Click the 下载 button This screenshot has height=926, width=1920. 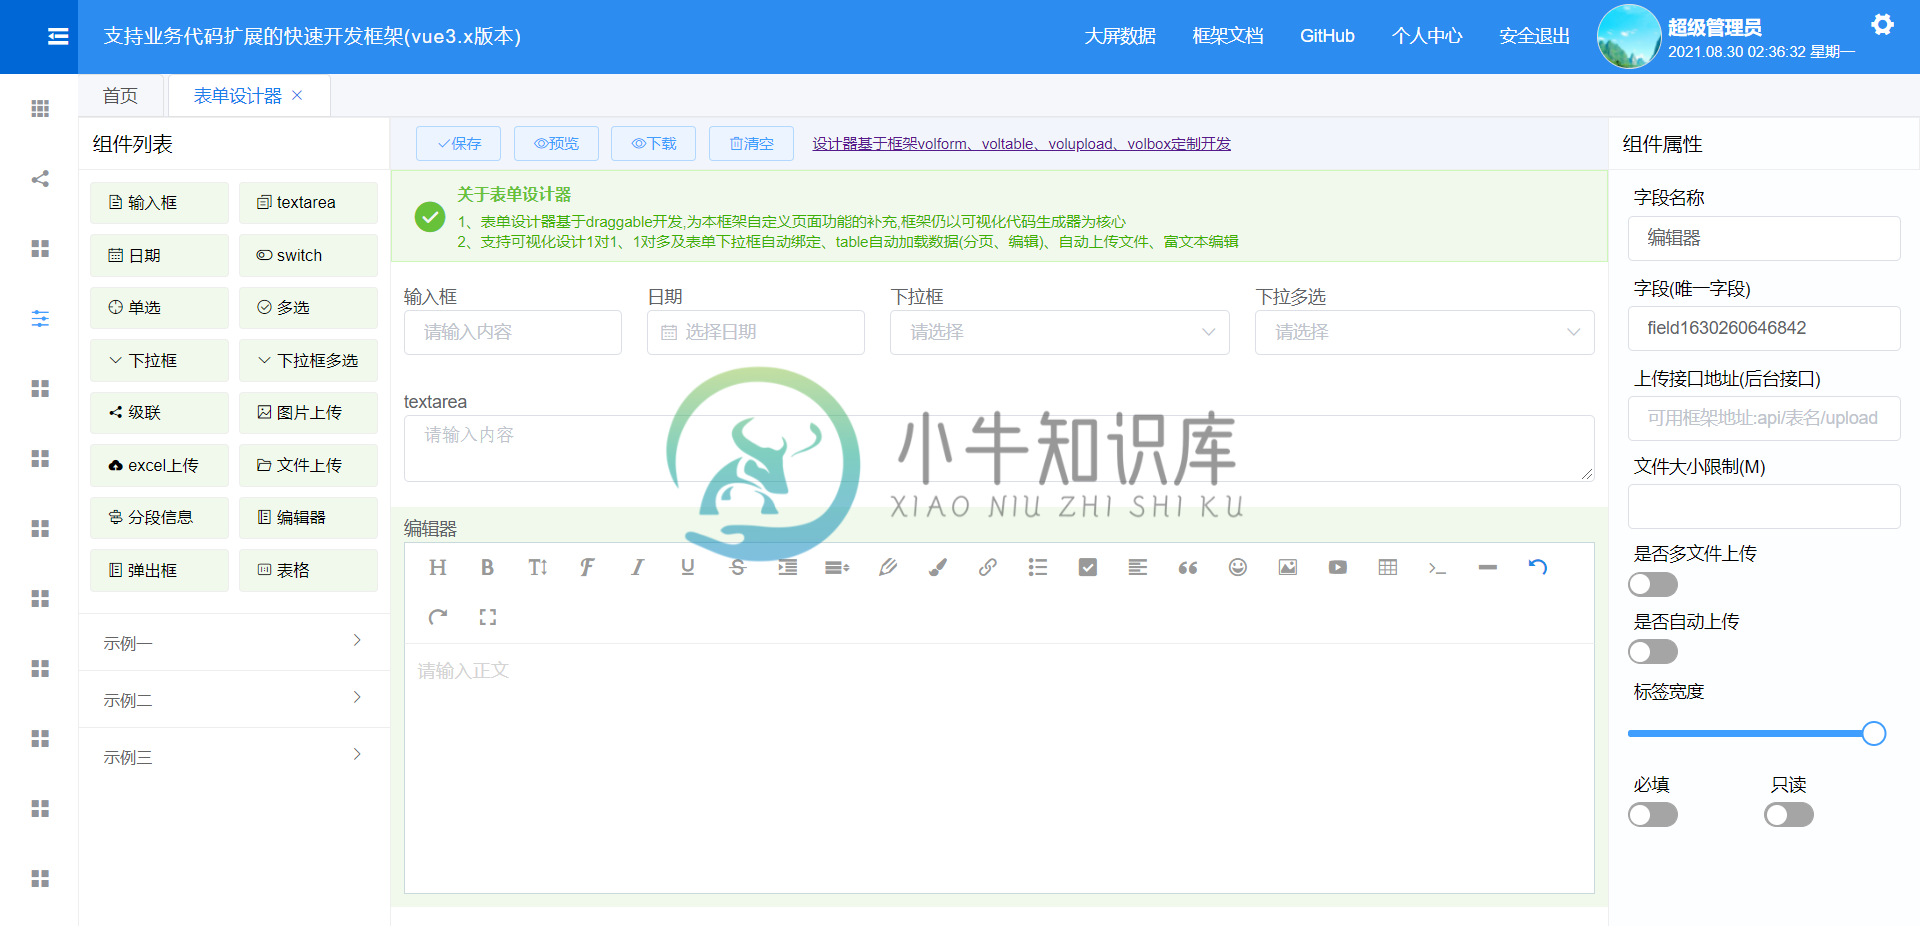click(654, 143)
